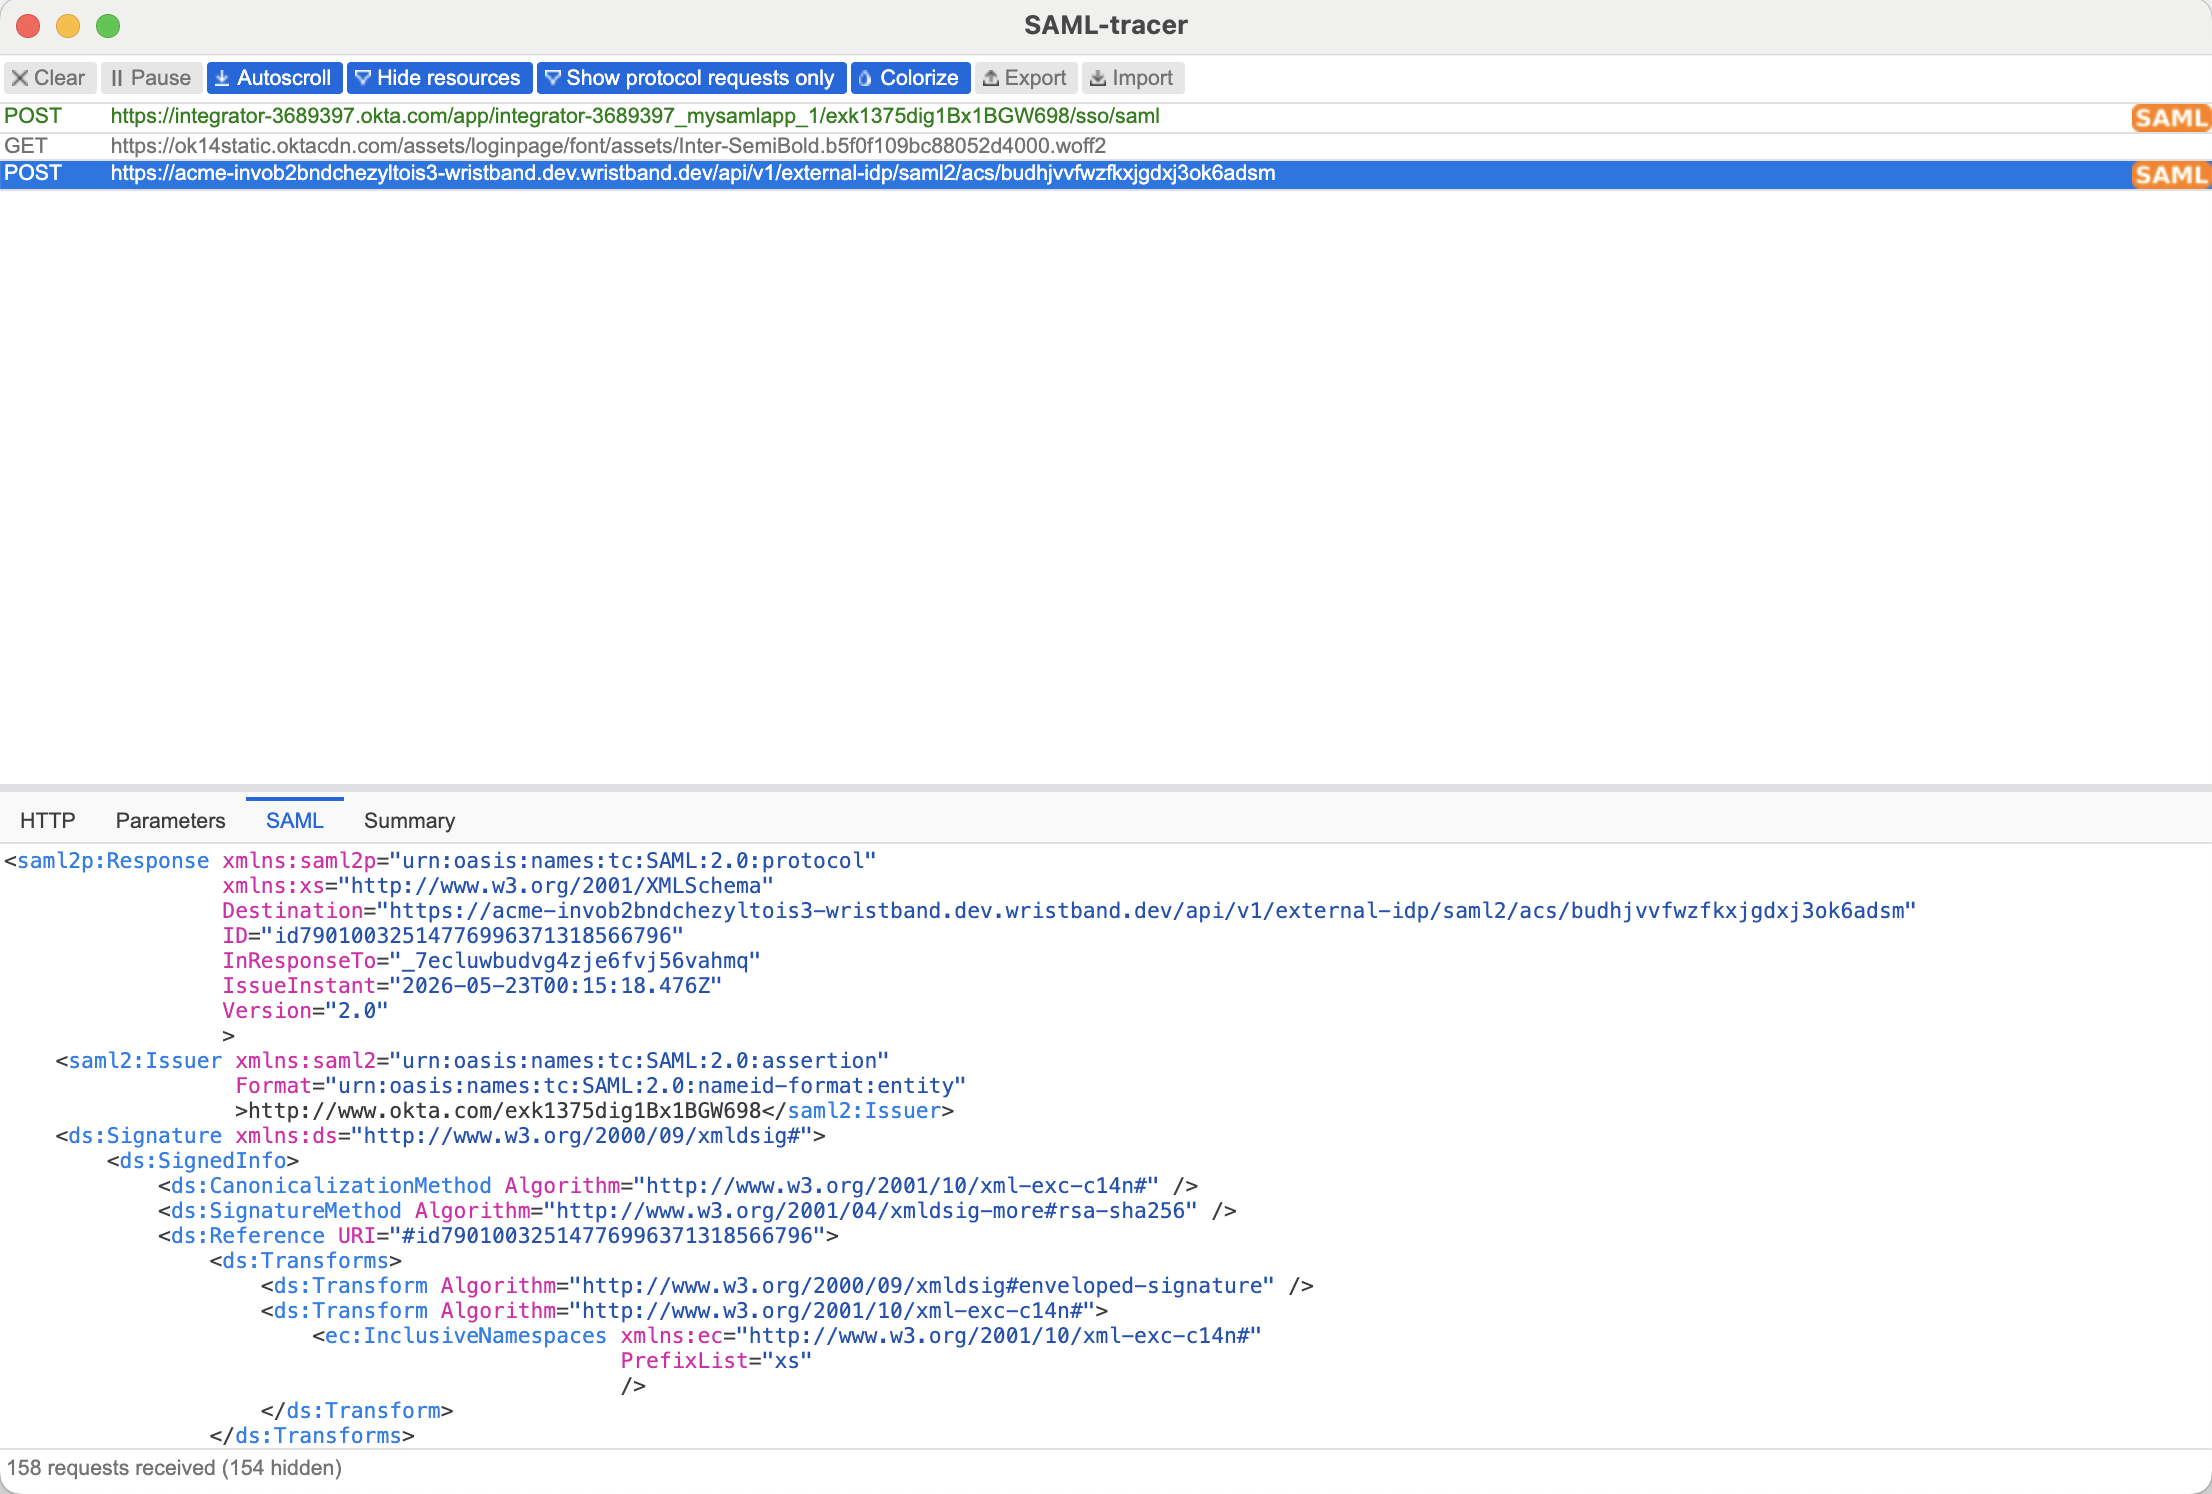Click the ds:Signature element line
Image resolution: width=2212 pixels, height=1494 pixels.
(441, 1136)
